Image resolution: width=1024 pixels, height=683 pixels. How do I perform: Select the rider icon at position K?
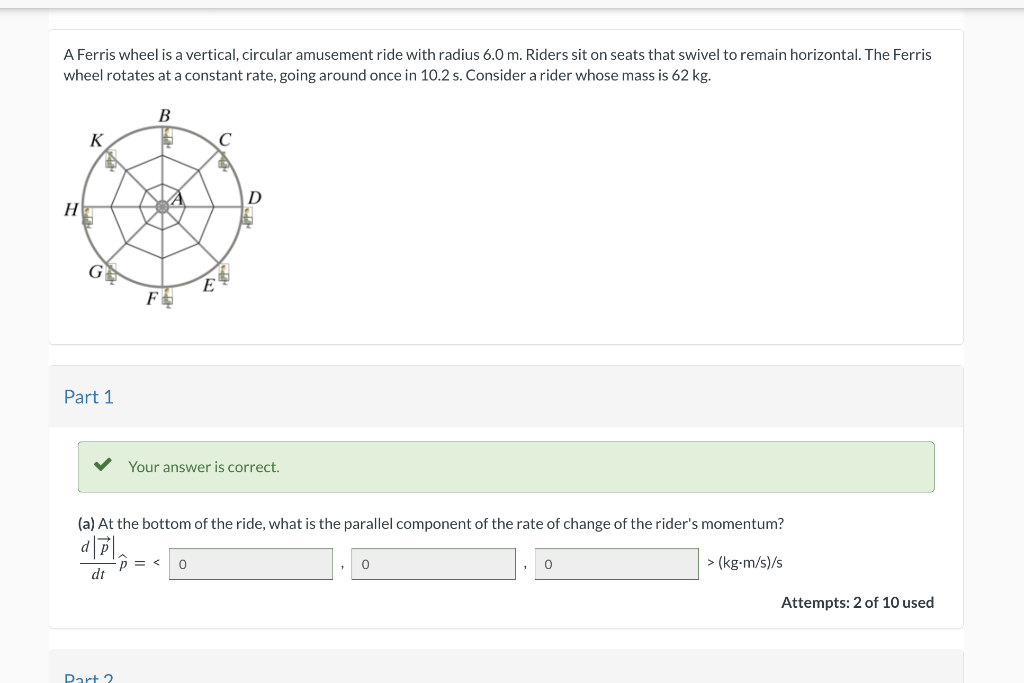click(110, 161)
